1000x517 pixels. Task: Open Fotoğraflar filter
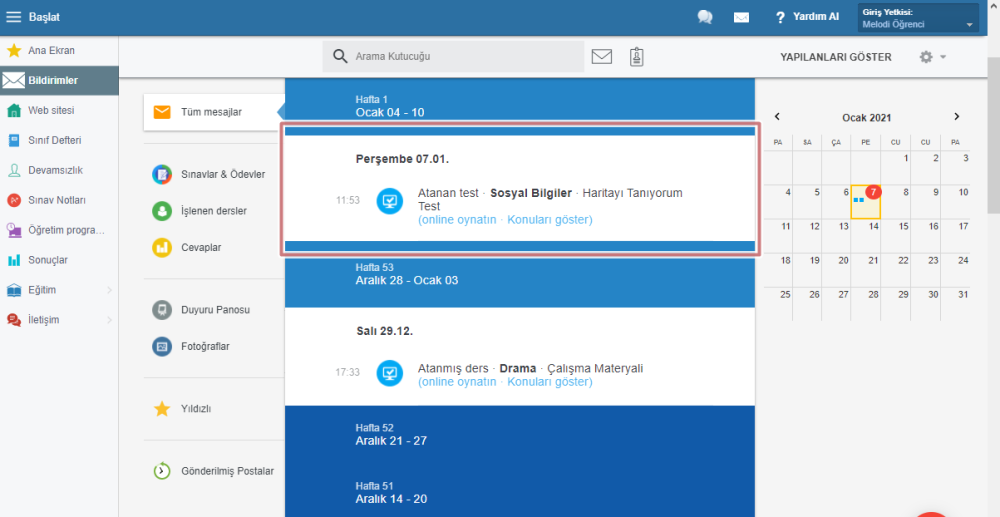point(214,346)
